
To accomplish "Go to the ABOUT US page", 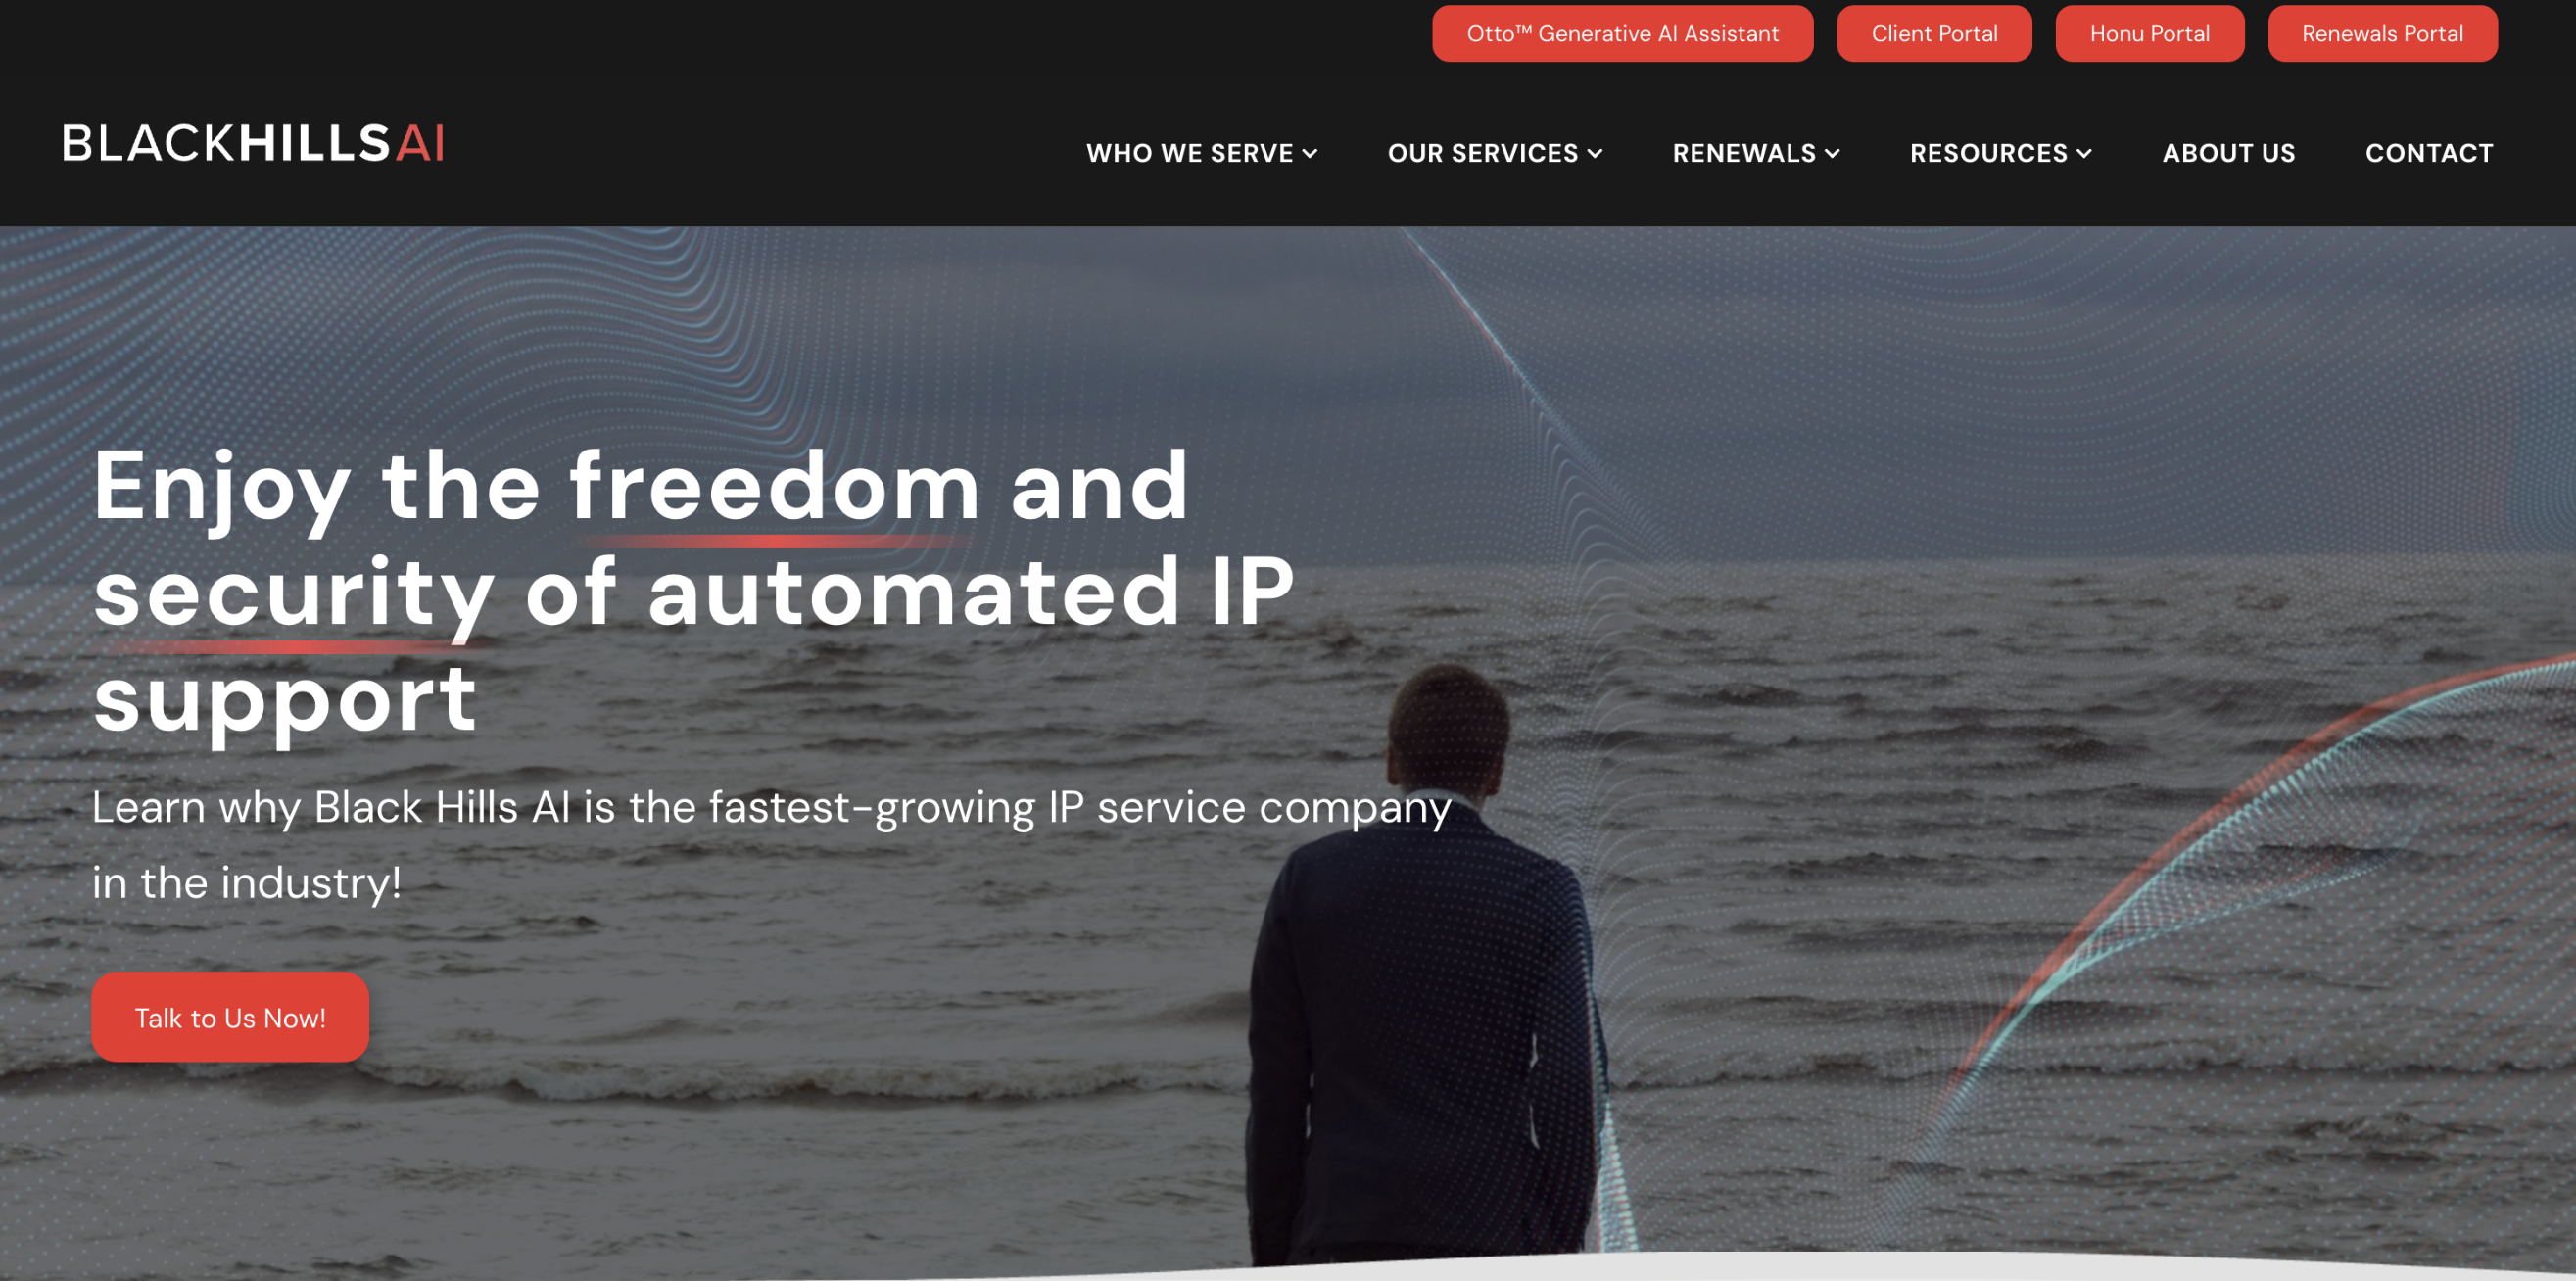I will click(x=2228, y=153).
